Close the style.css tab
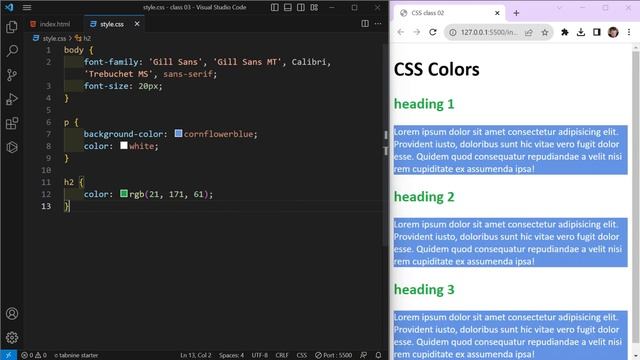This screenshot has height=360, width=640. click(x=137, y=24)
